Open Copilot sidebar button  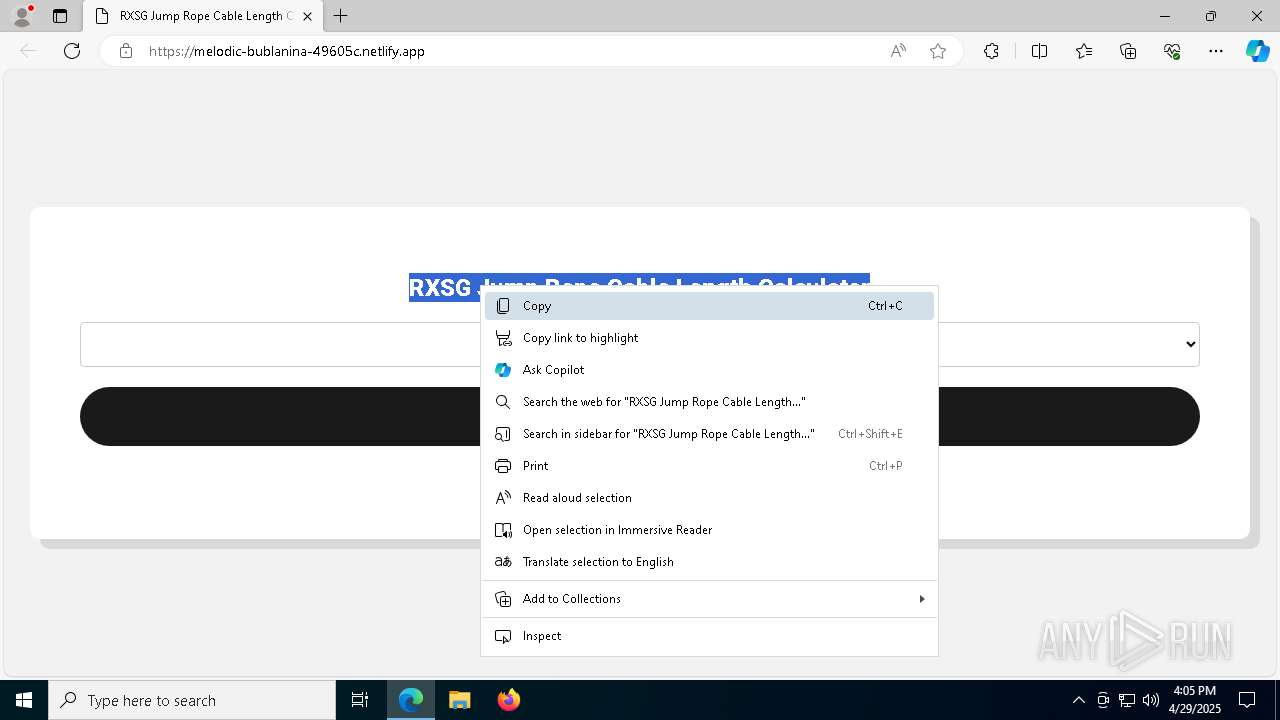tap(1257, 51)
